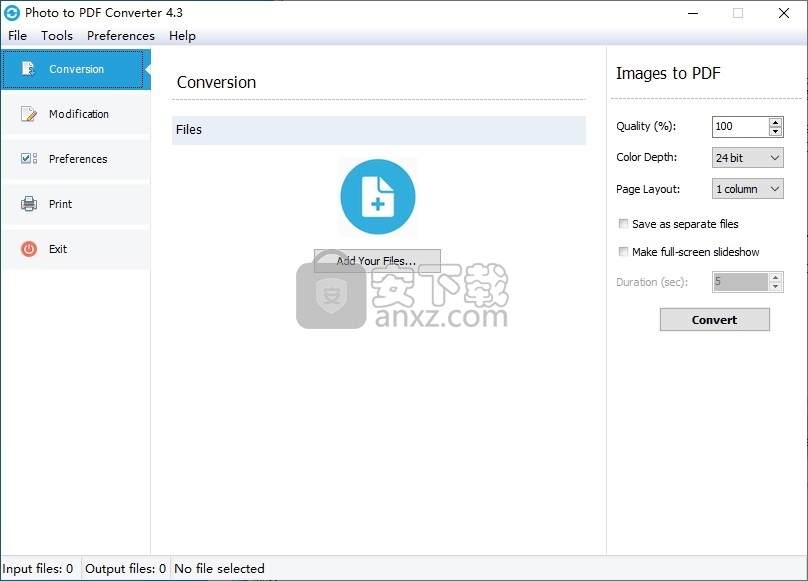Open Preferences menu in the menu bar
This screenshot has width=808, height=581.
click(x=121, y=36)
